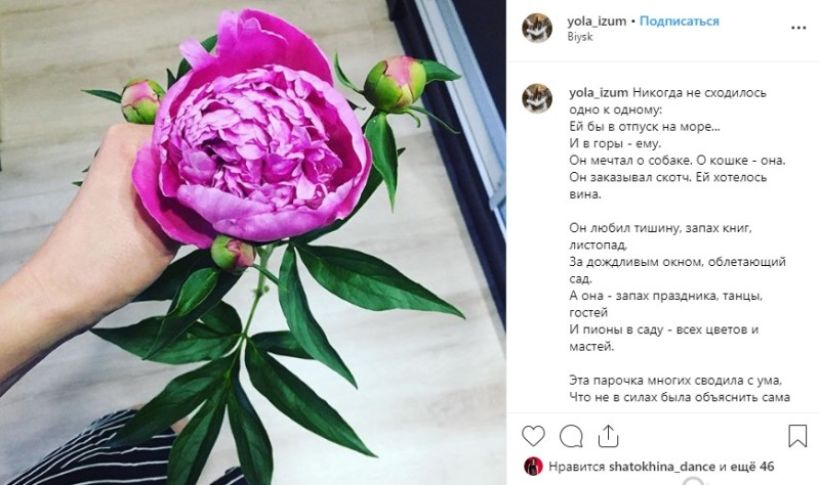Click avatar beside the caption text
This screenshot has width=820, height=485.
click(x=537, y=98)
